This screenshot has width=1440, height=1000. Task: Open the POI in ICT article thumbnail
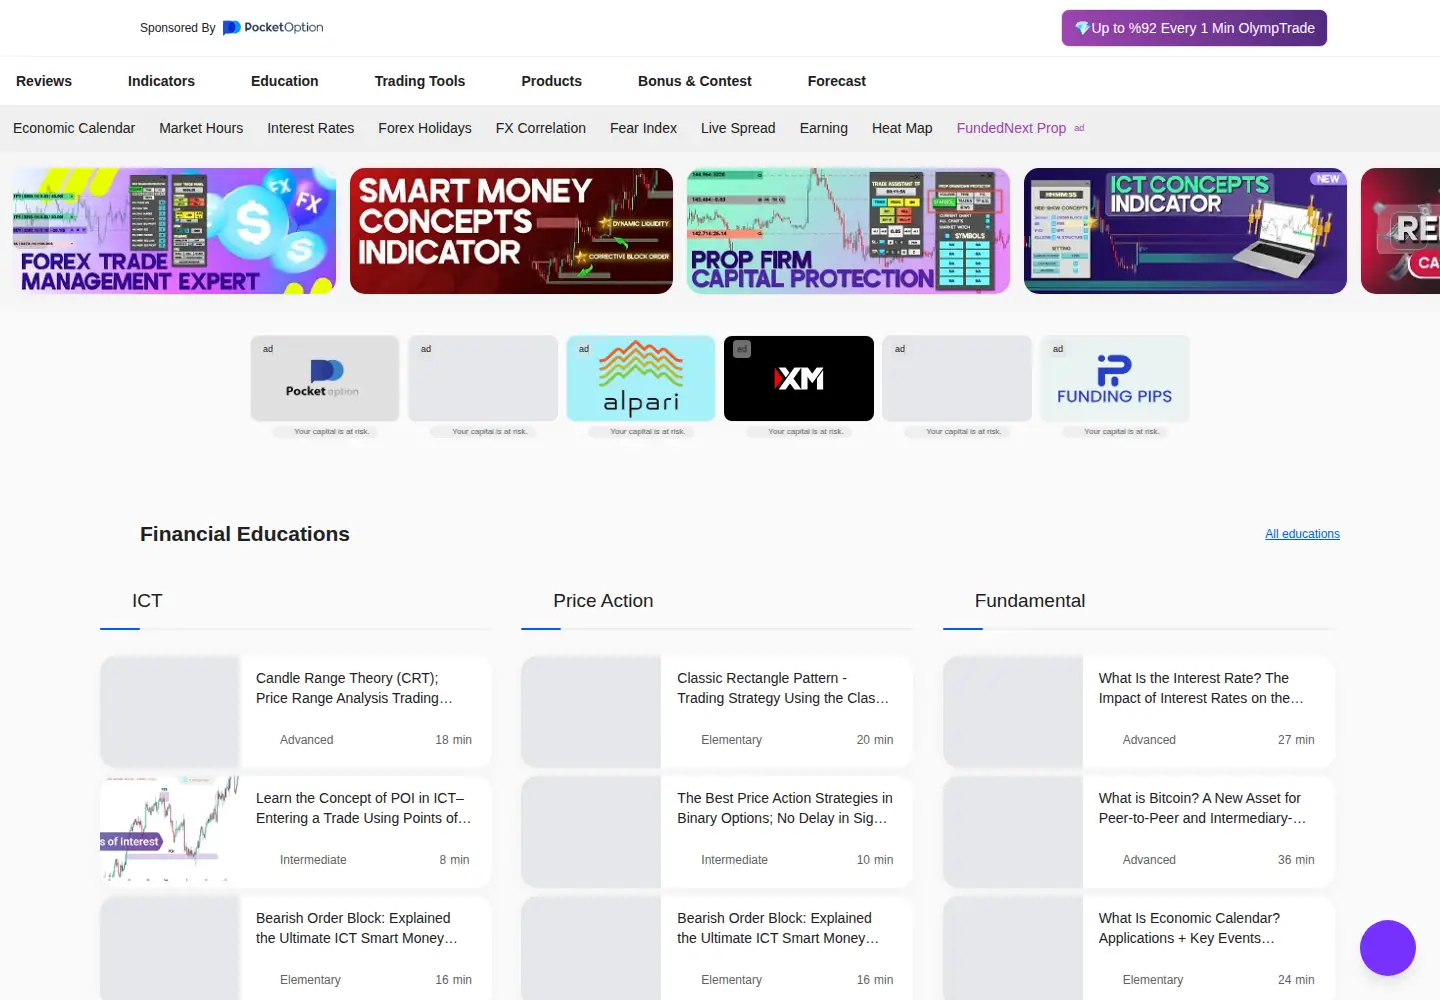170,832
